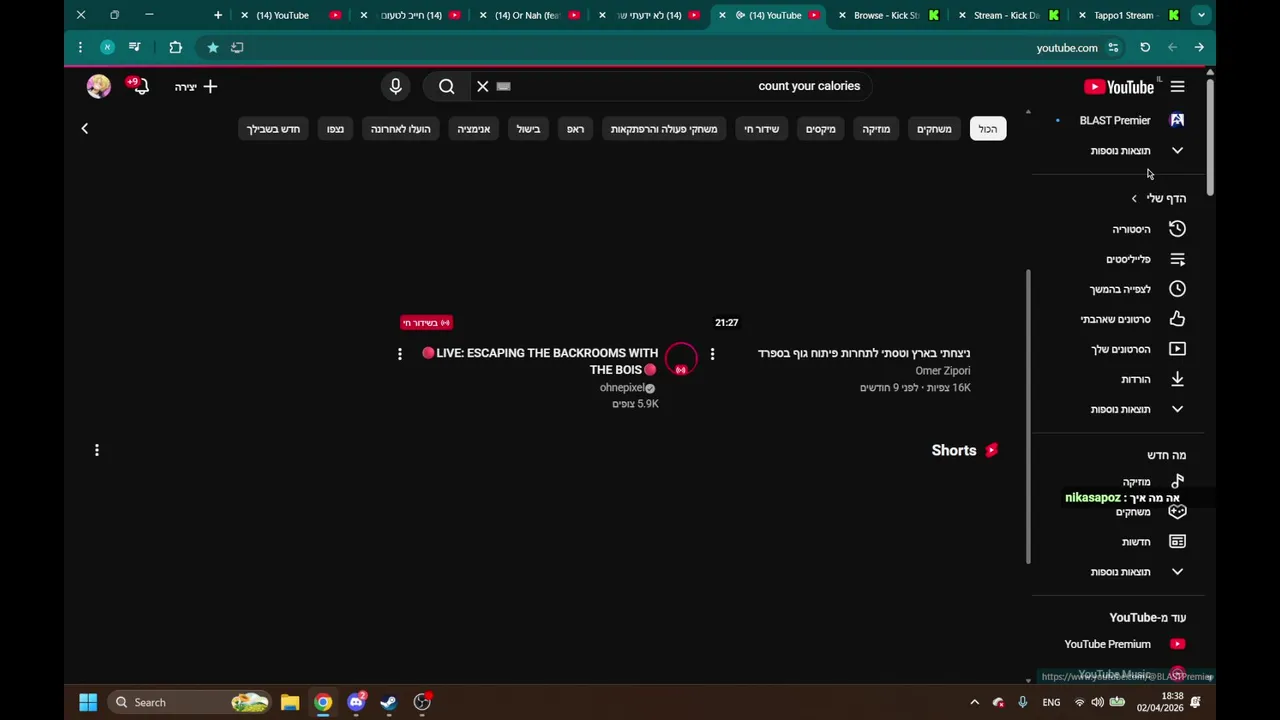Open the 'הדף שלי' section
The height and width of the screenshot is (720, 1280).
click(1158, 198)
